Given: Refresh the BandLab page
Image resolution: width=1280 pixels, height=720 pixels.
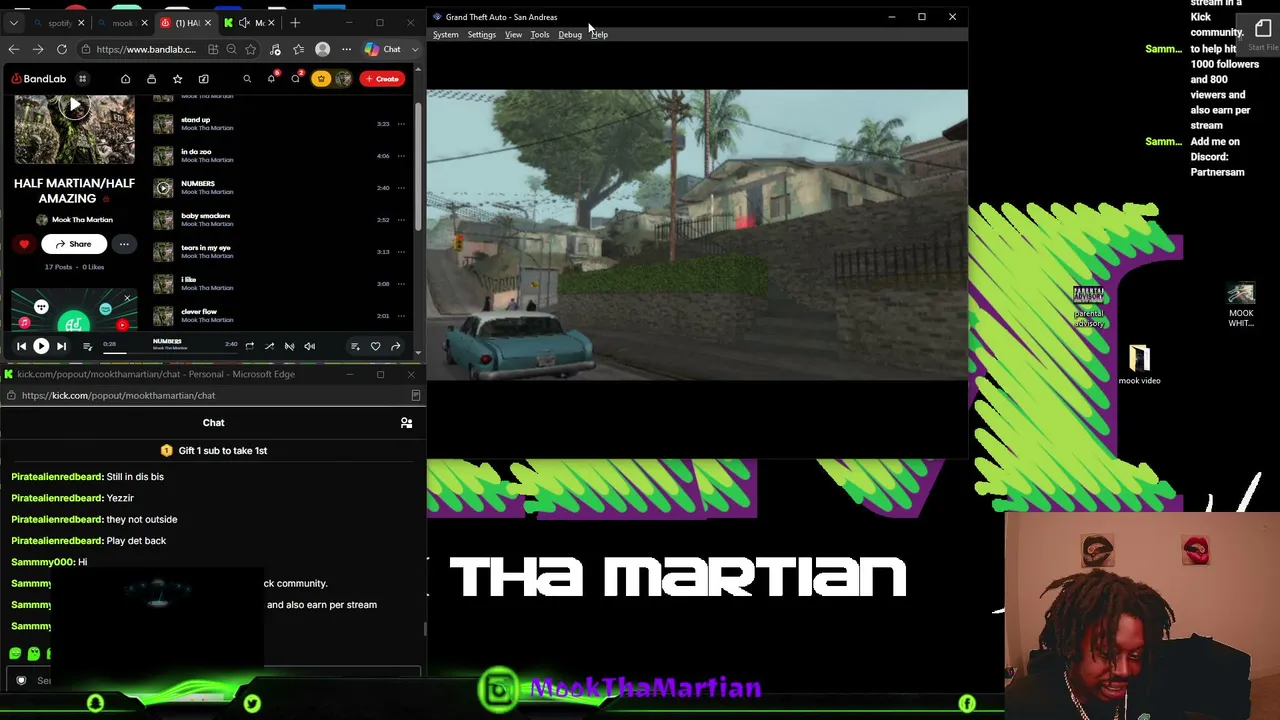Looking at the screenshot, I should point(62,49).
